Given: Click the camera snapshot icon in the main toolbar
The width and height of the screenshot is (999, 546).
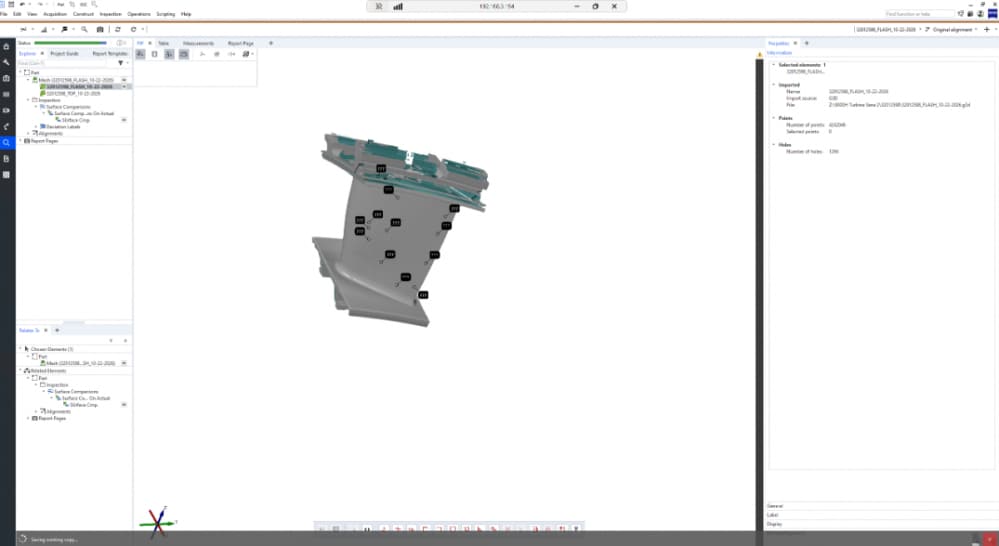Looking at the screenshot, I should [100, 29].
